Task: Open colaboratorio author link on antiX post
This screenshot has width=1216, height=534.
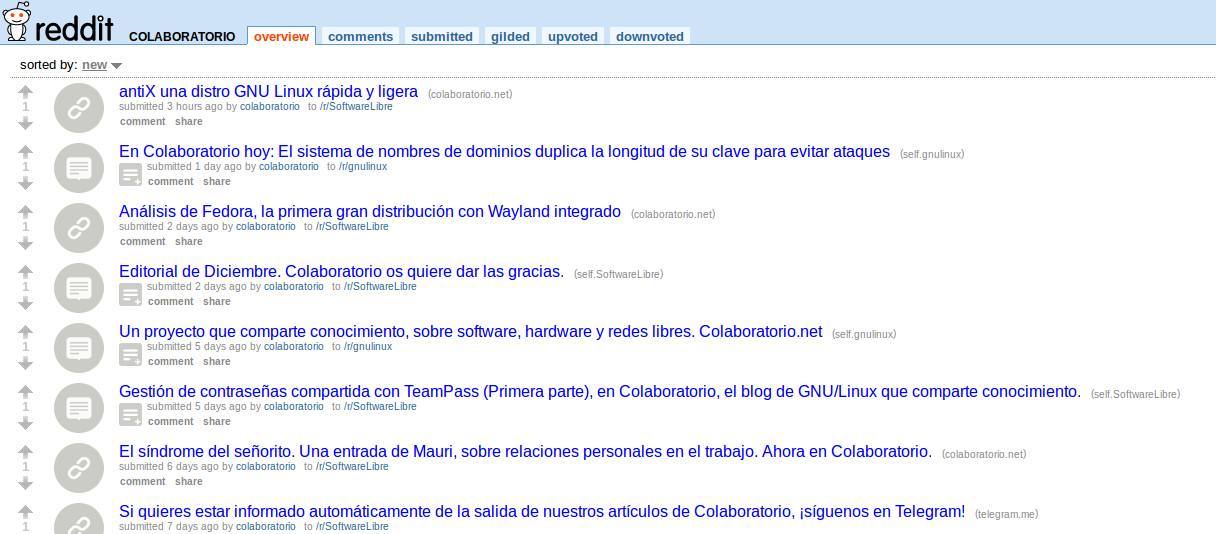Action: [x=270, y=106]
